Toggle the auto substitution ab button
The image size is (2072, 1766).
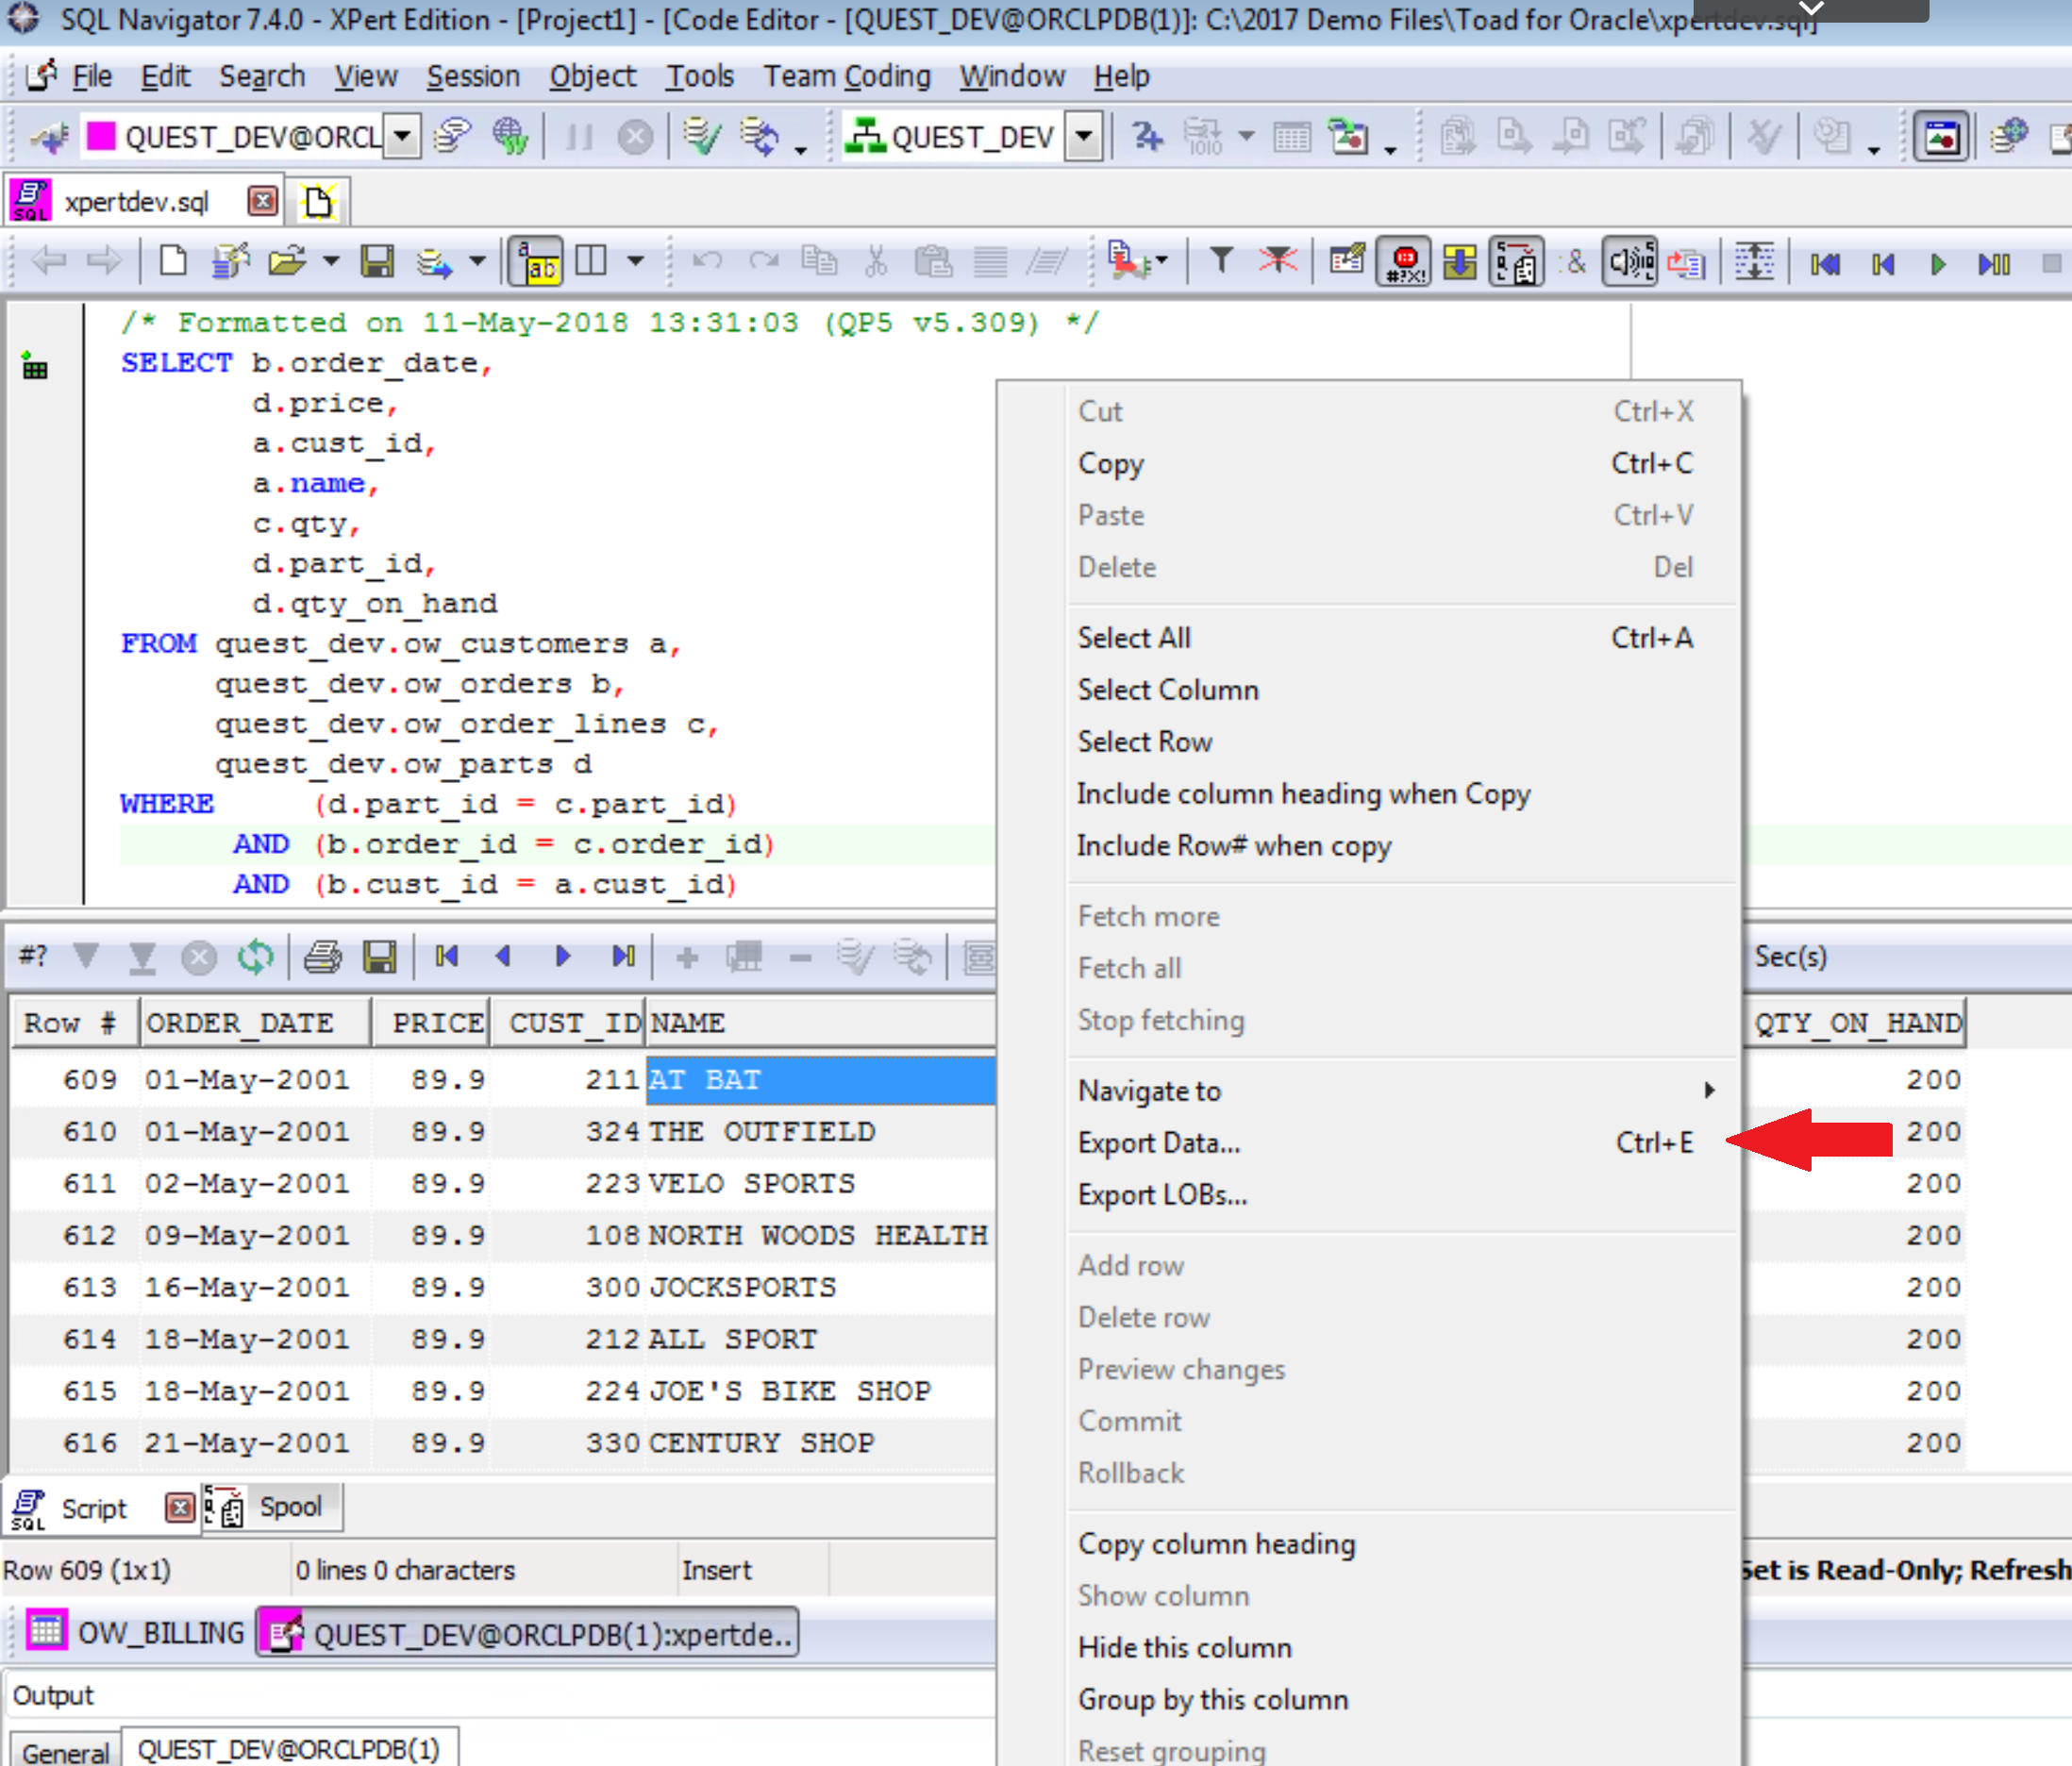coord(535,261)
